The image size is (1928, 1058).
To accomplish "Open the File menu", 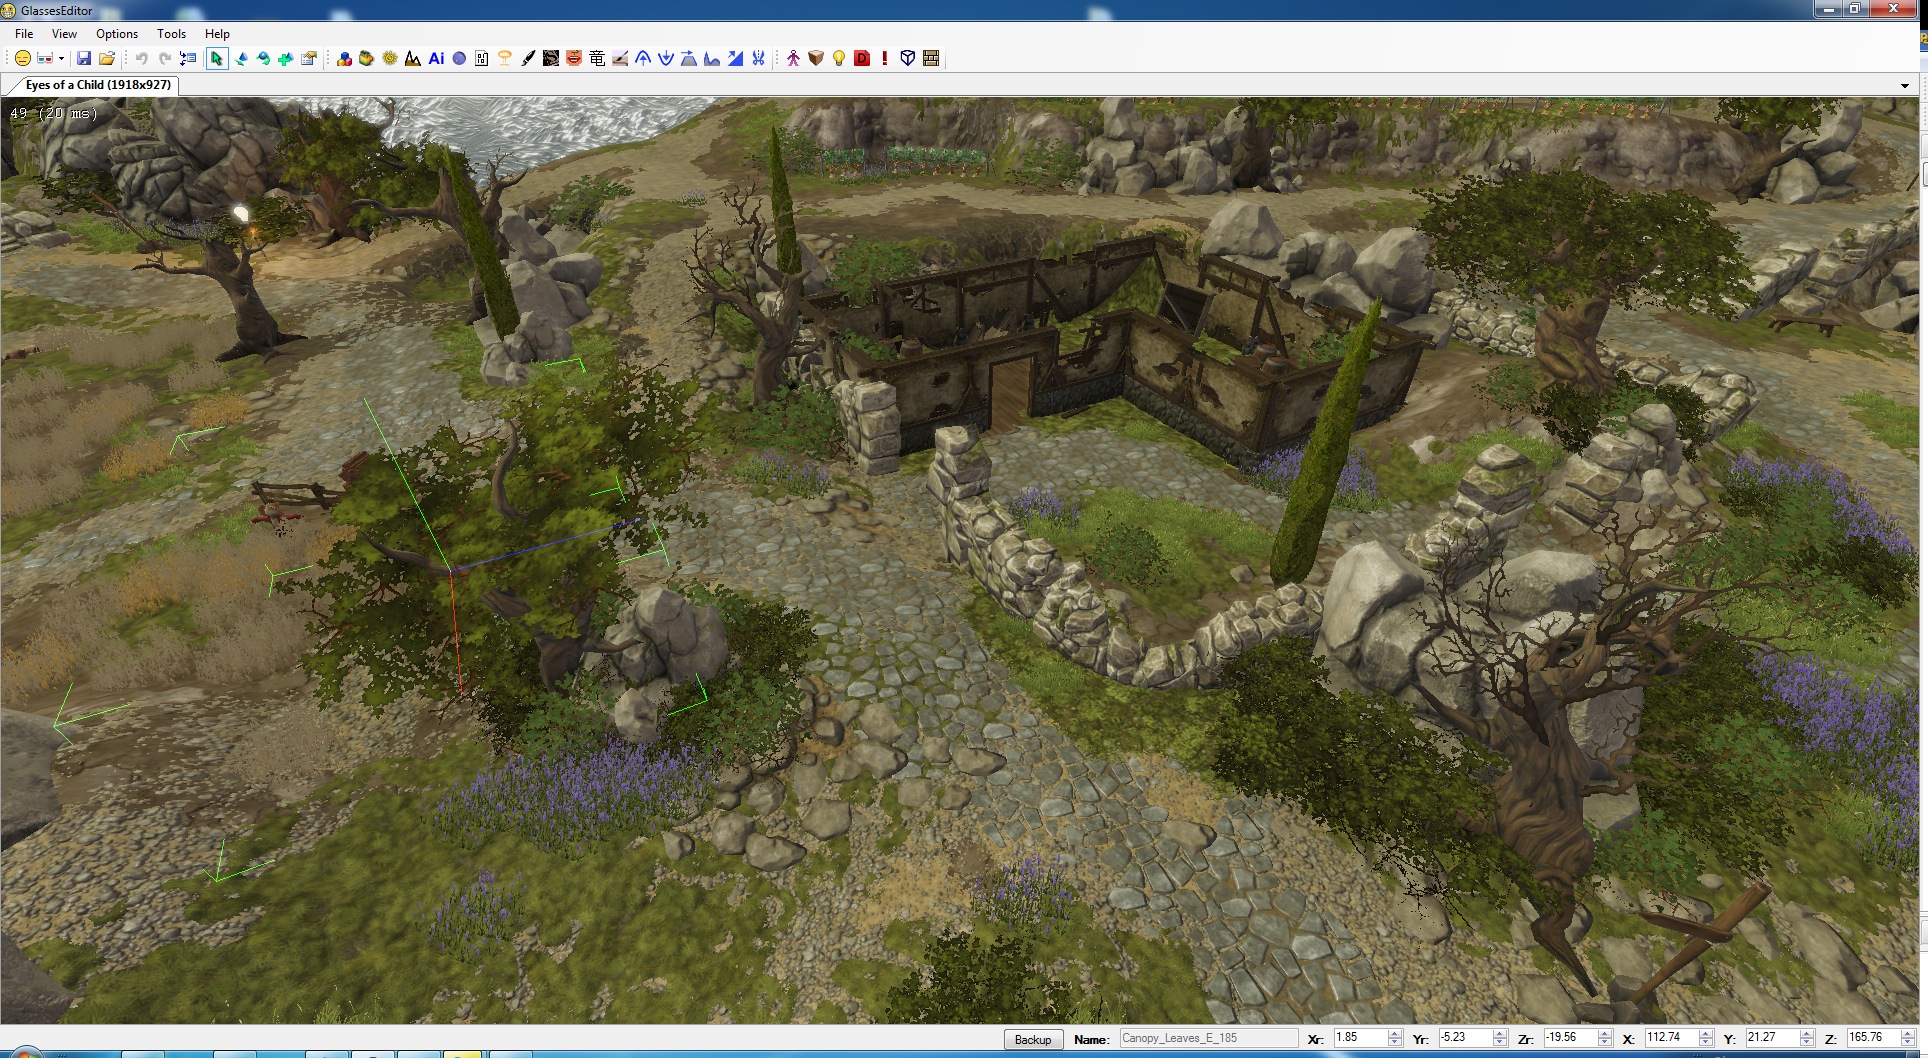I will pos(24,34).
